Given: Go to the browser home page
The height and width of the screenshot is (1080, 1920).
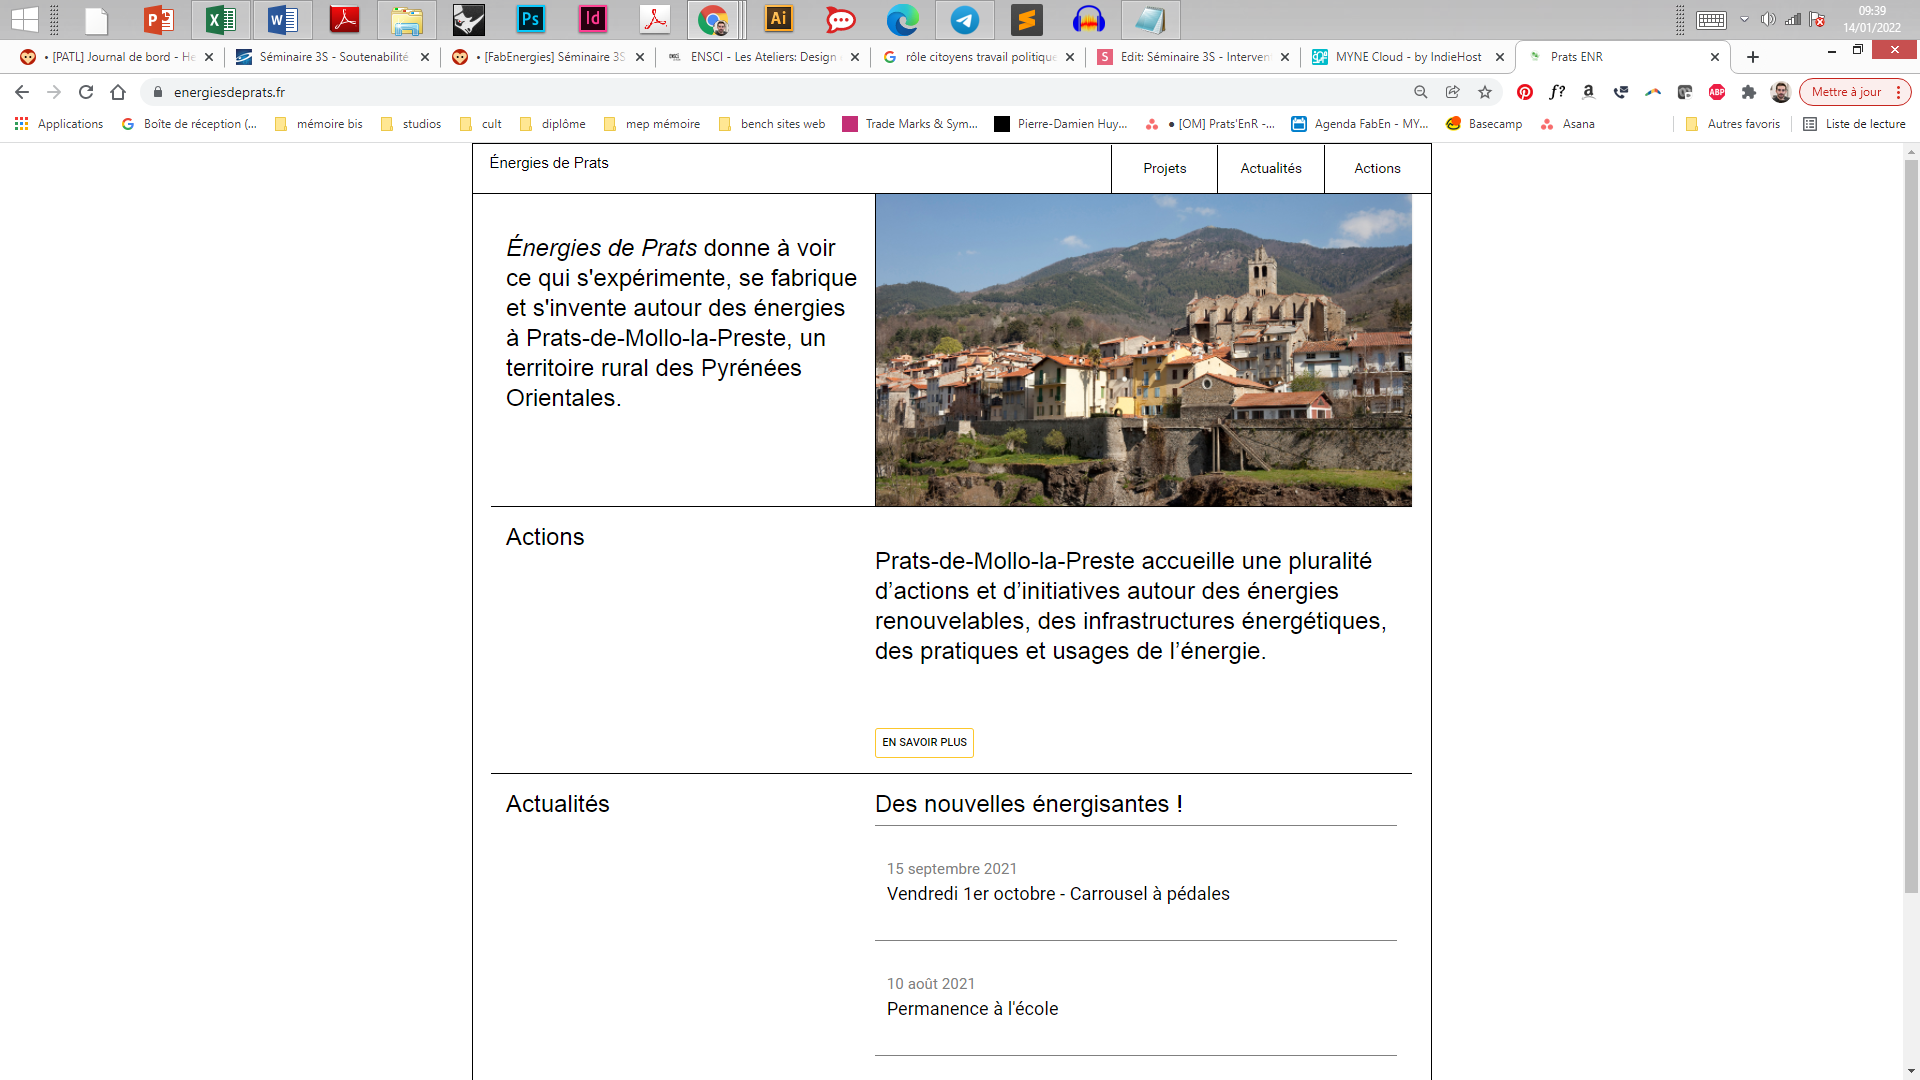Looking at the screenshot, I should [118, 92].
